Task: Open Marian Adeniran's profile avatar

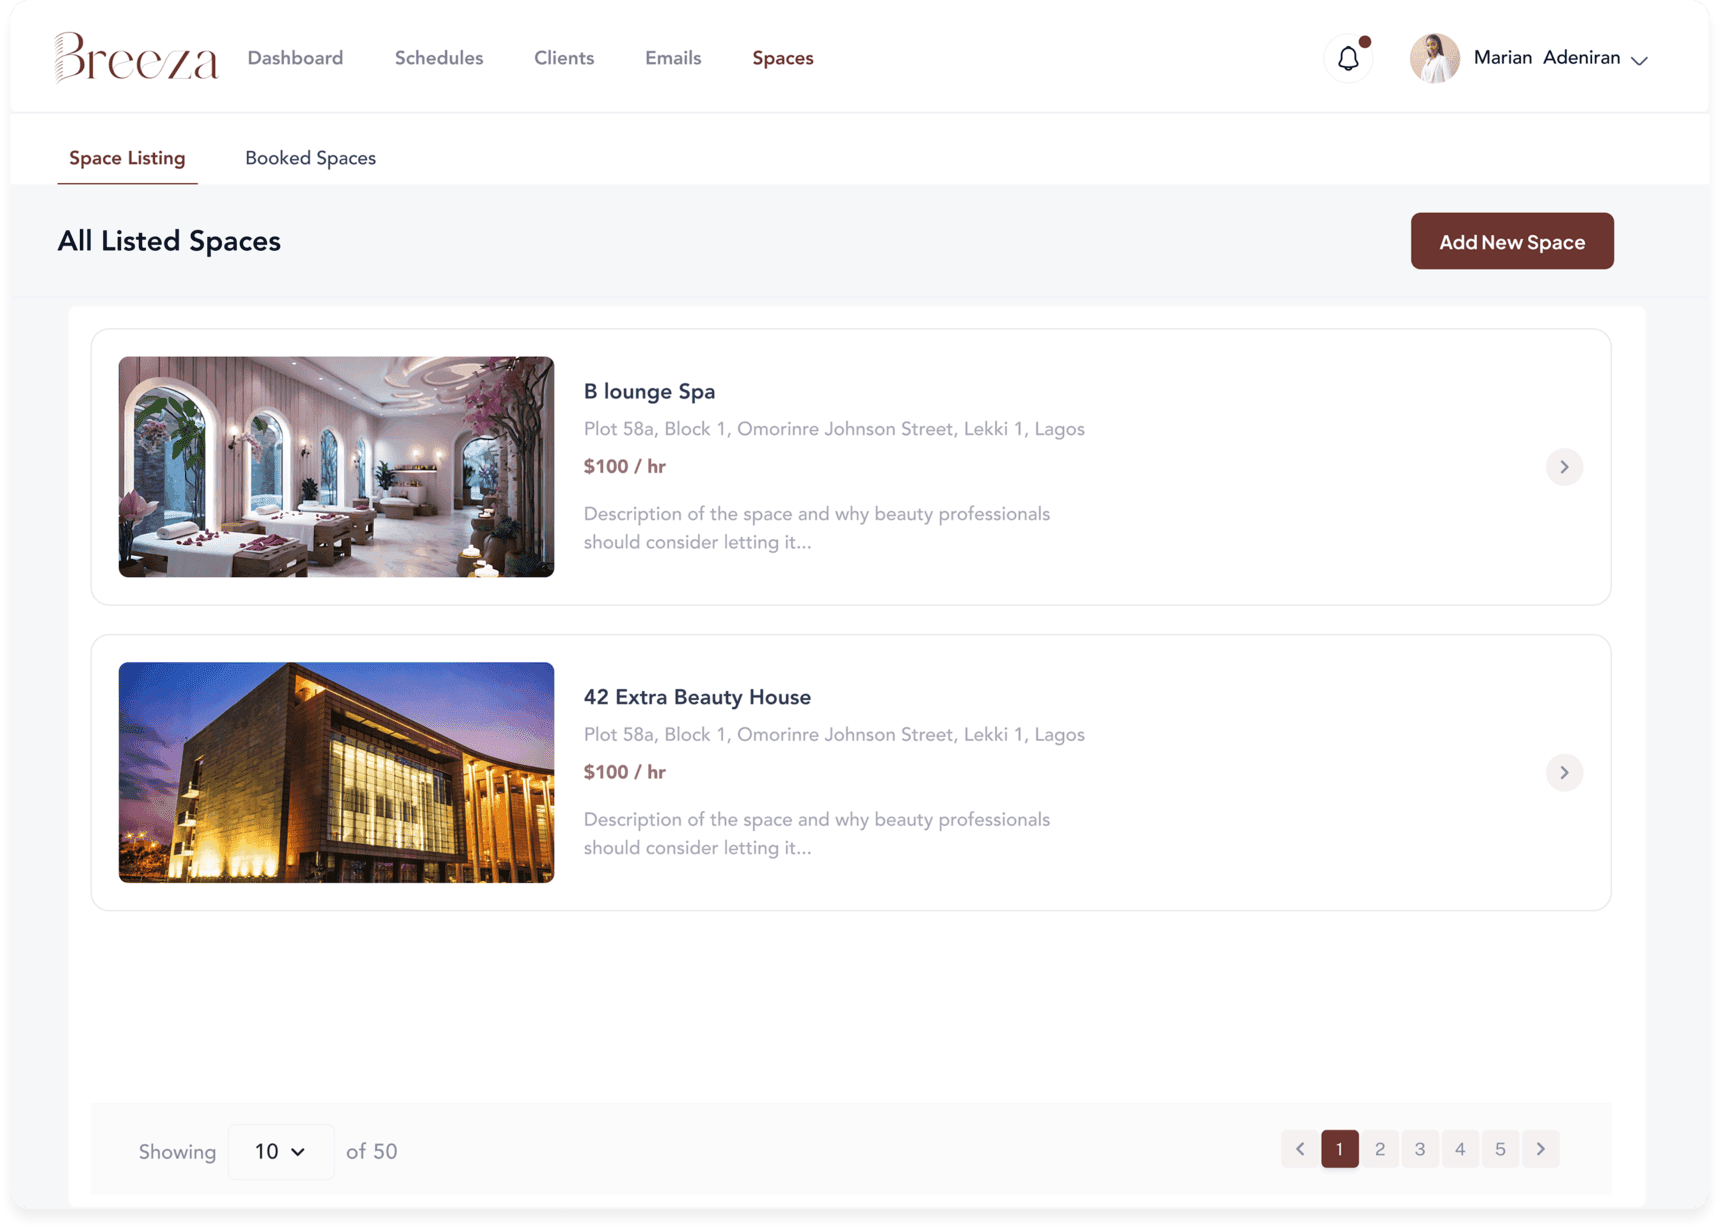Action: click(1434, 58)
